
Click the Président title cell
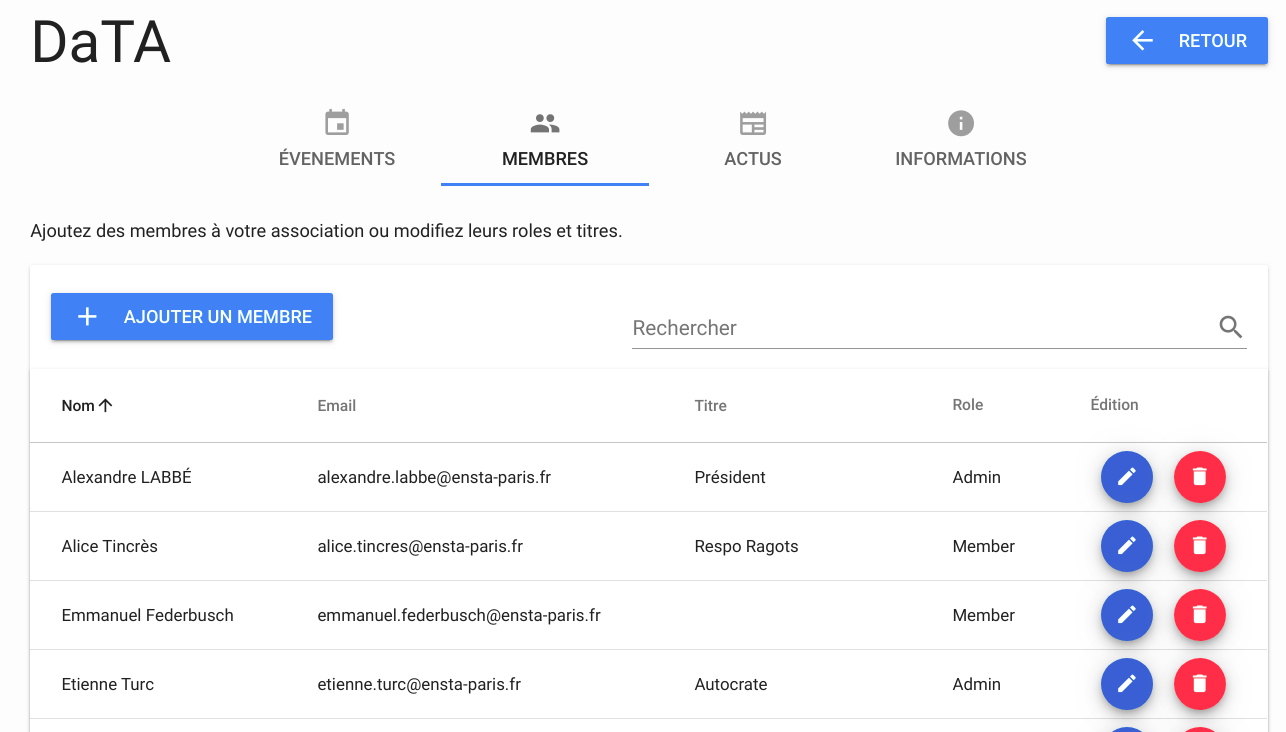pyautogui.click(x=730, y=477)
